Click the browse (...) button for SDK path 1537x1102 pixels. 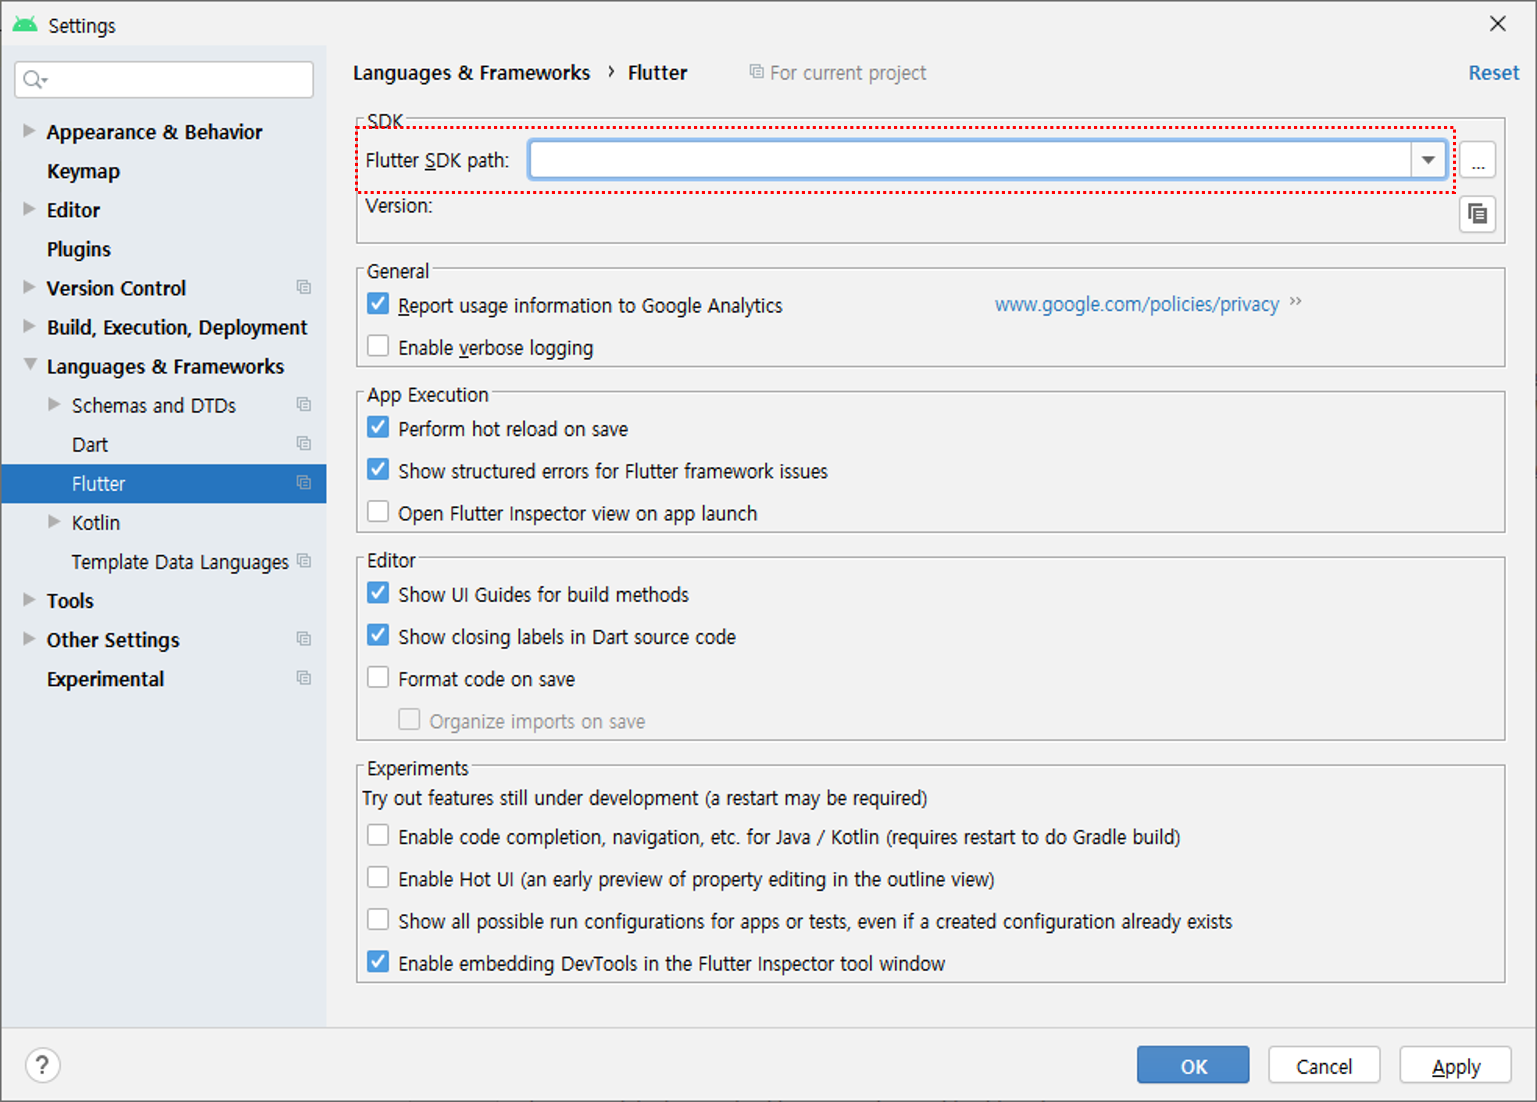click(x=1477, y=160)
